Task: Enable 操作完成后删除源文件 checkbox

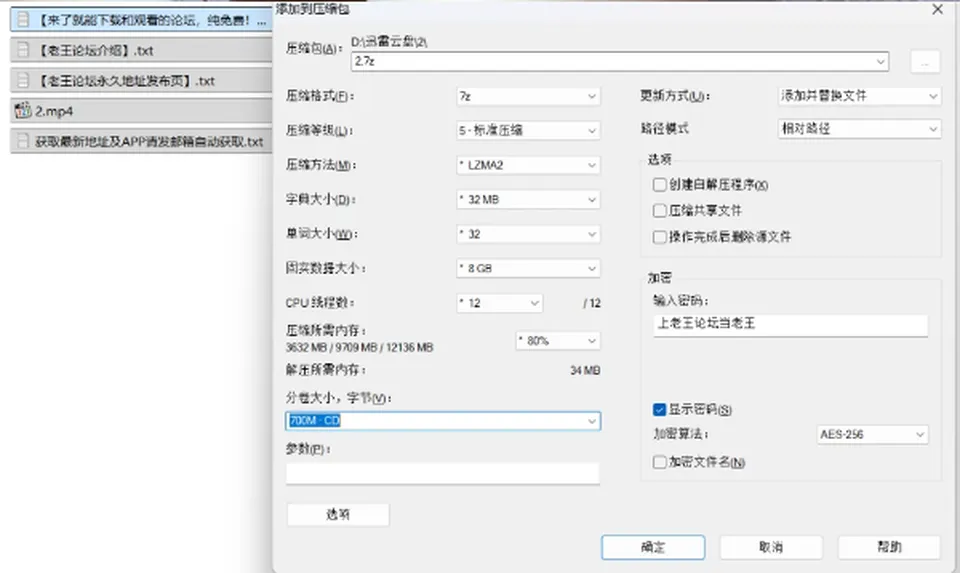Action: (659, 237)
